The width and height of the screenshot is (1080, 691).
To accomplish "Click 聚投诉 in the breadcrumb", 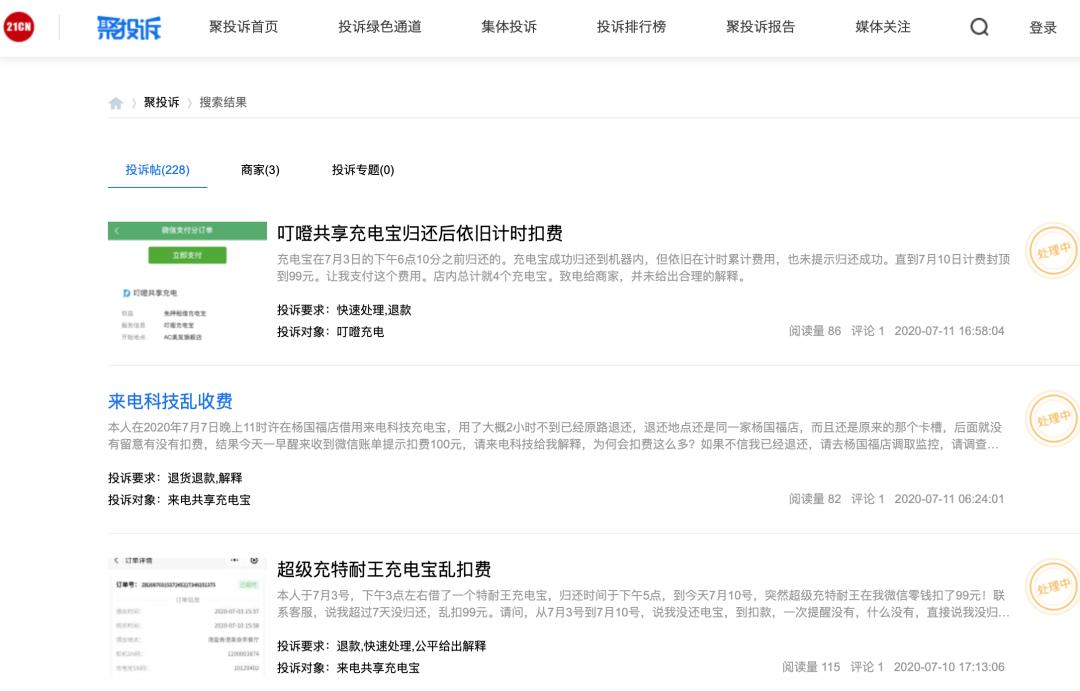I will tap(161, 103).
